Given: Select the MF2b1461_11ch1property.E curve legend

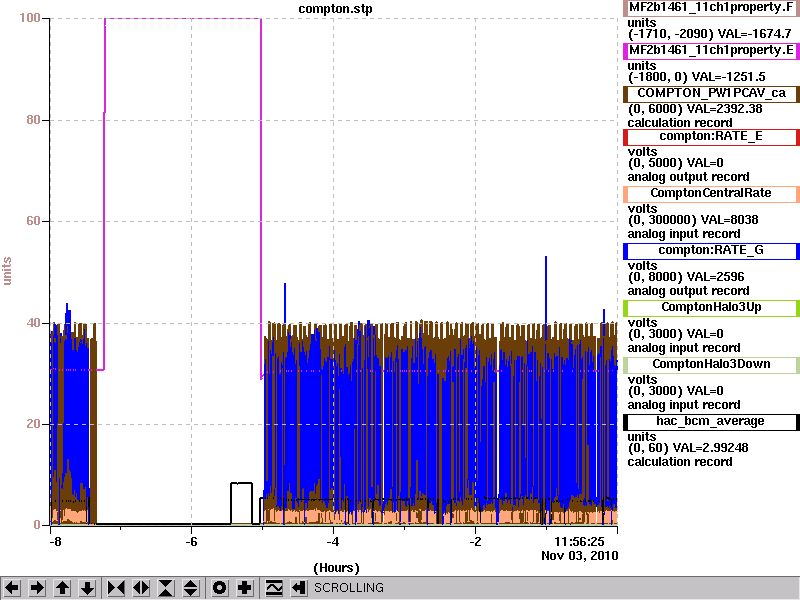Looking at the screenshot, I should pyautogui.click(x=711, y=51).
